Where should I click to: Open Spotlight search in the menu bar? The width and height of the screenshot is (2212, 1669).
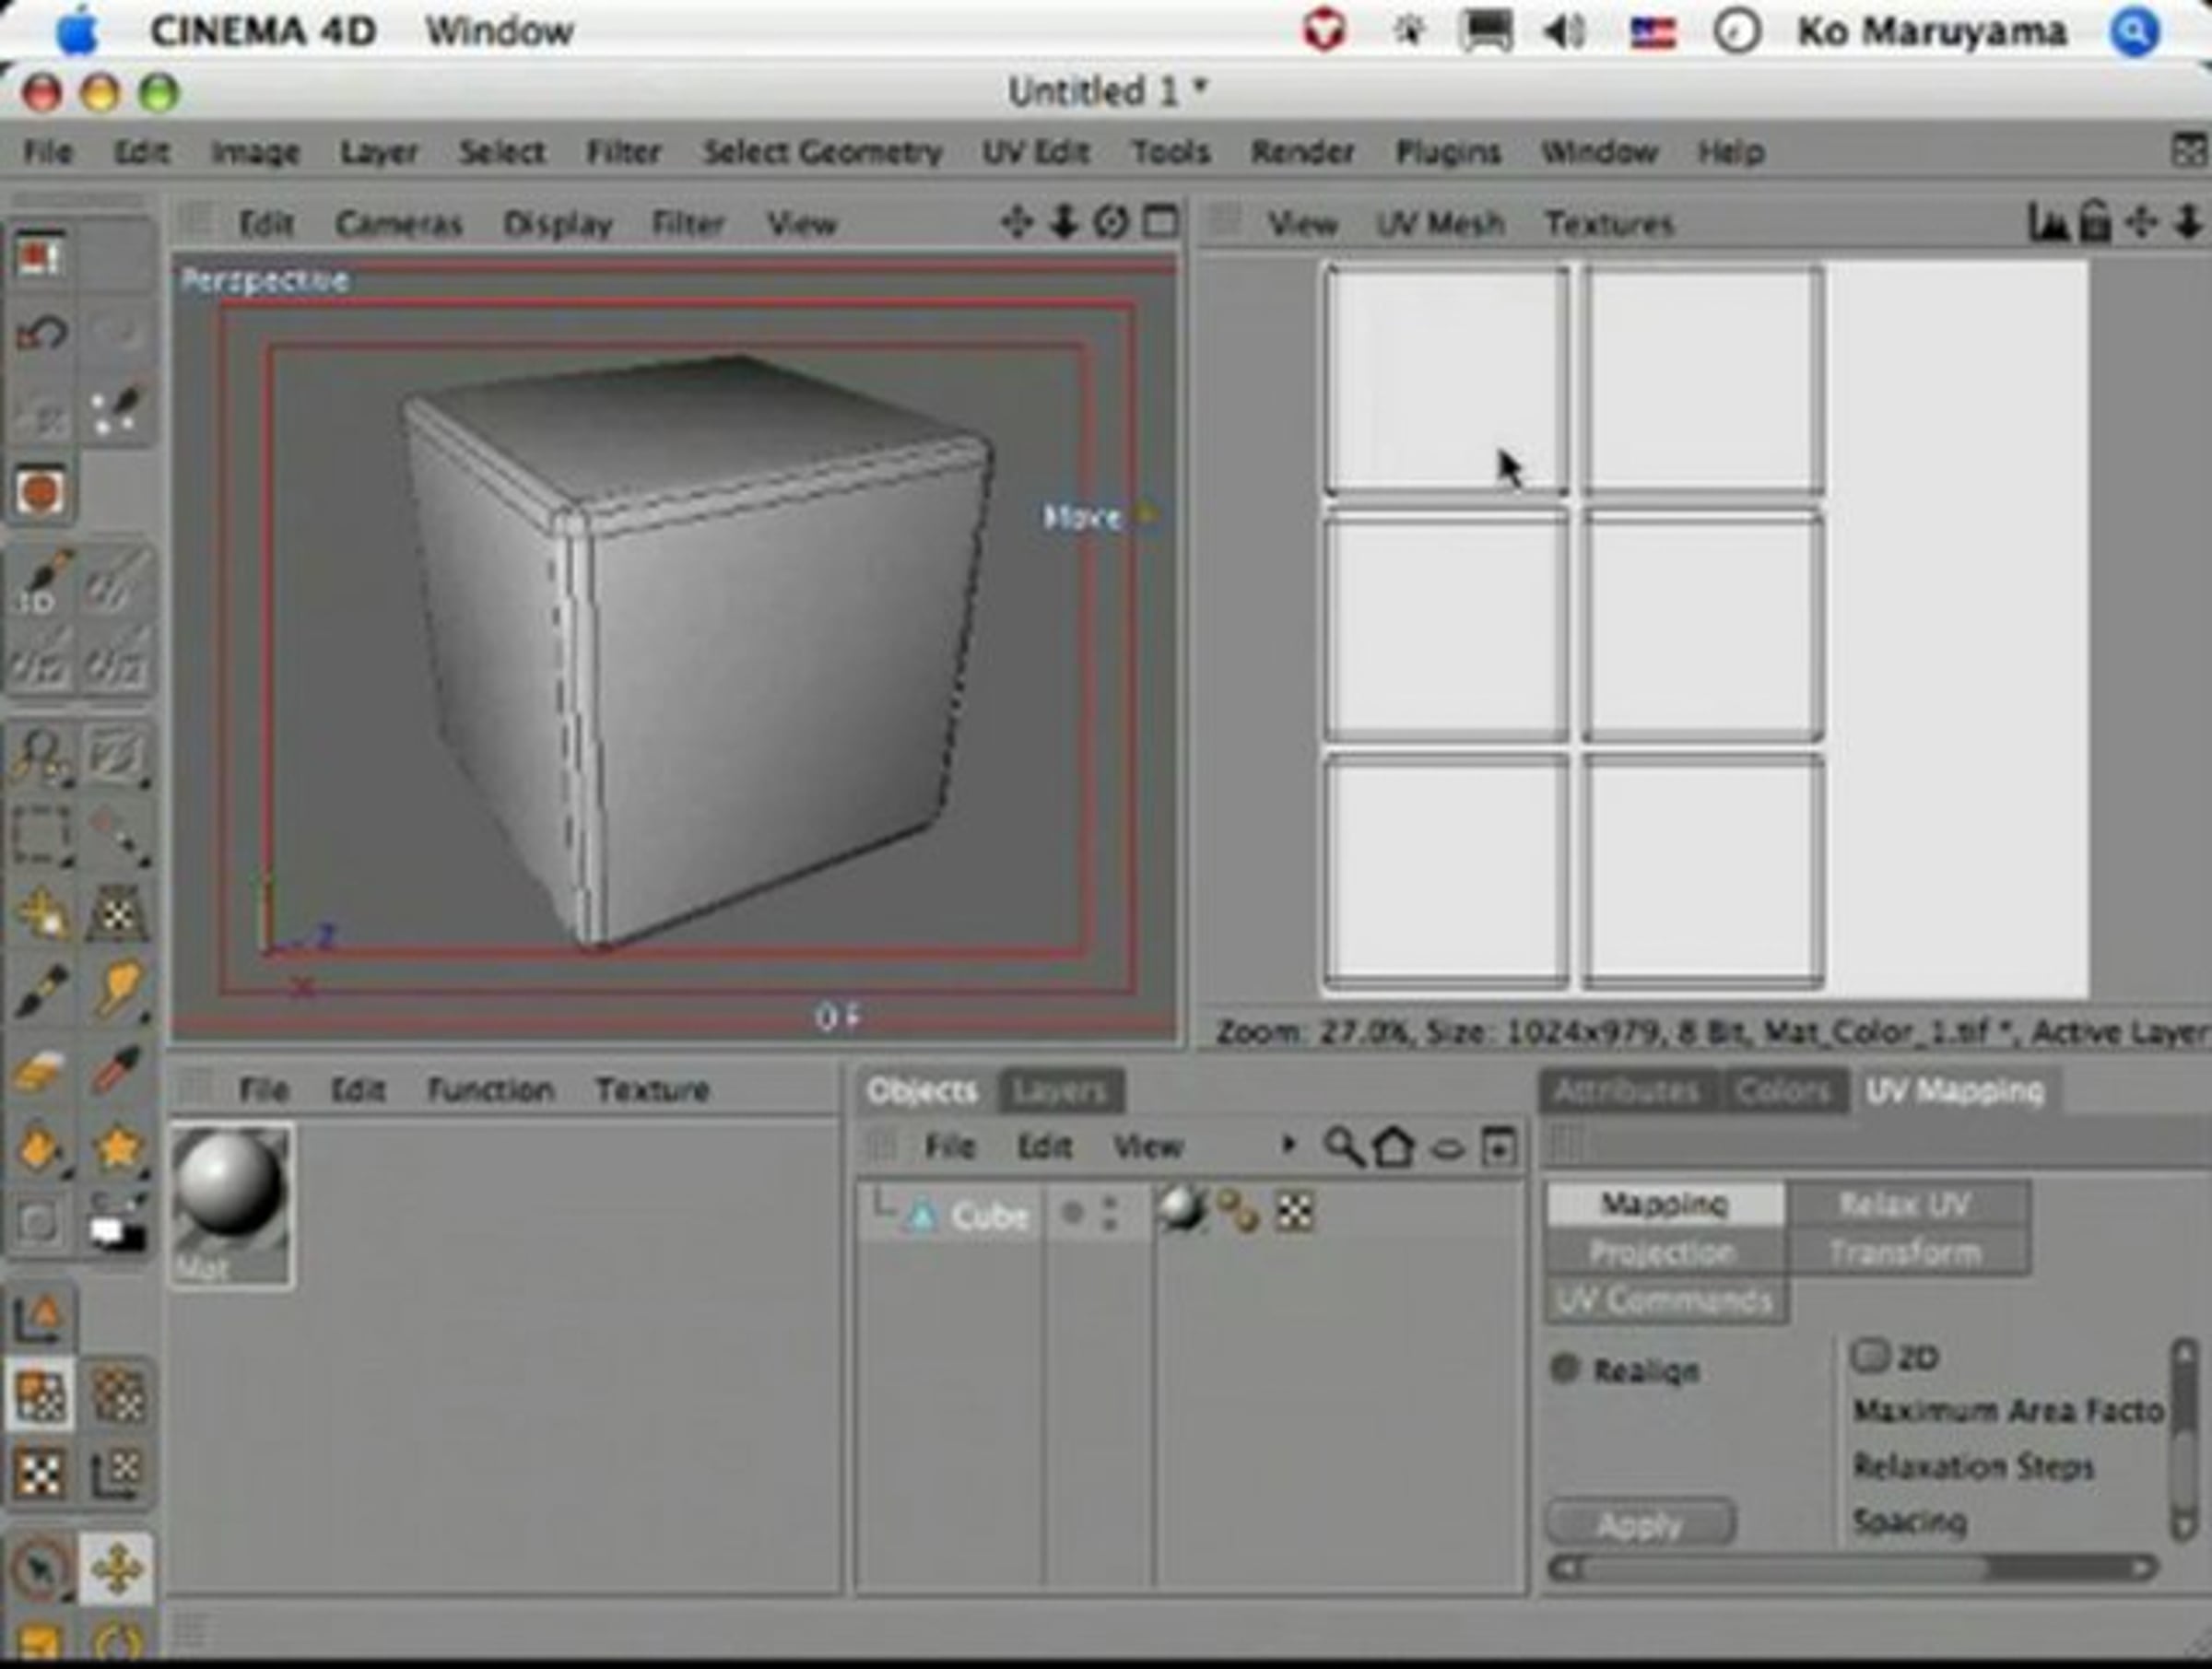click(2134, 31)
